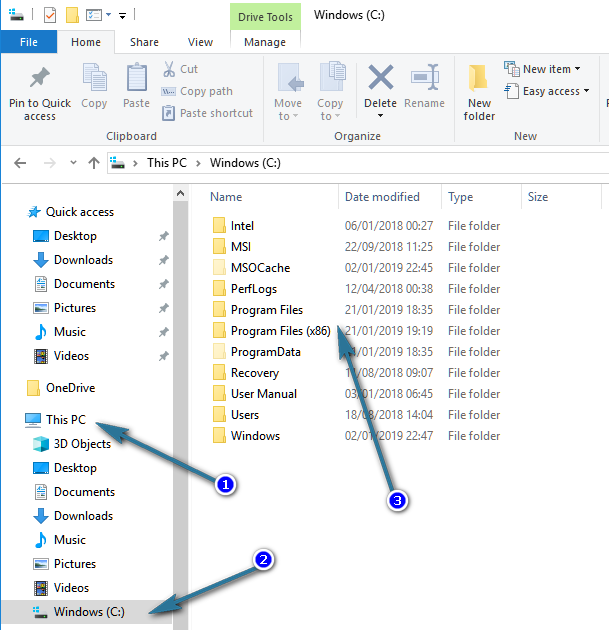Click the New folder quick-access toolbar icon
The image size is (609, 630).
point(72,15)
